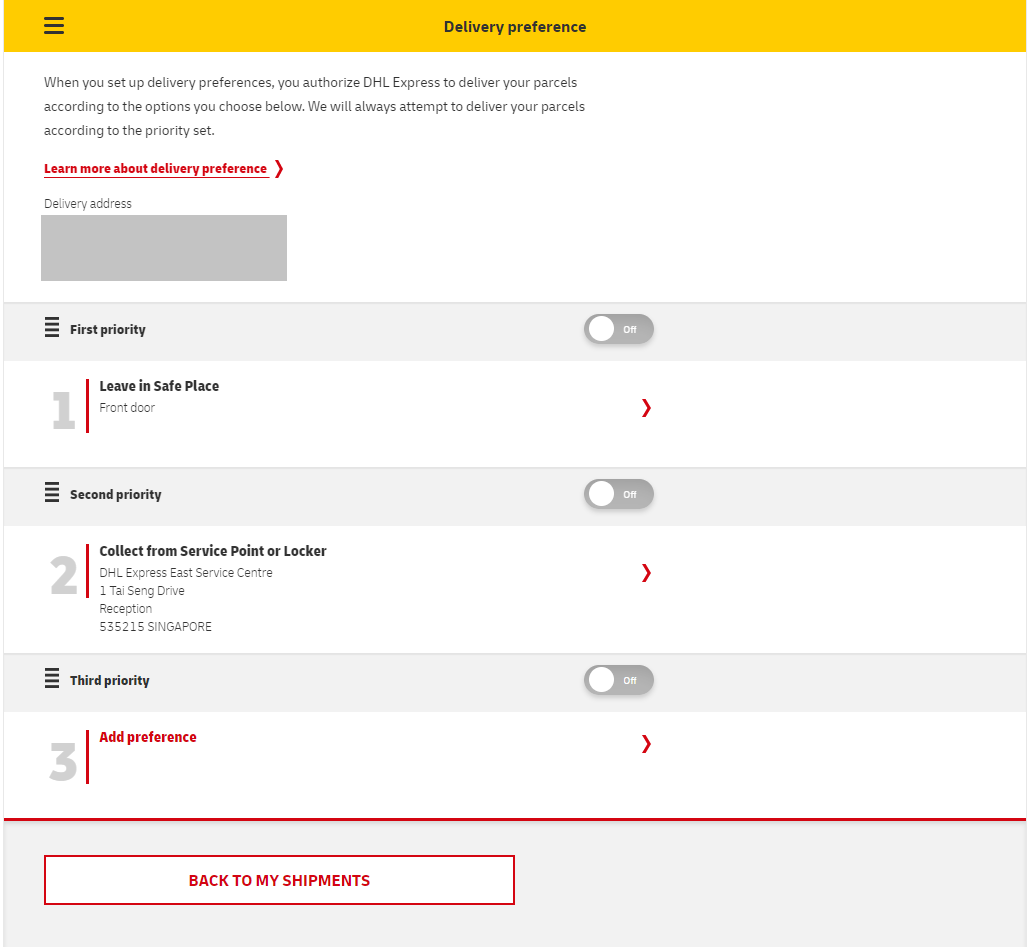
Task: Open the hamburger menu in the header
Action: (x=54, y=26)
